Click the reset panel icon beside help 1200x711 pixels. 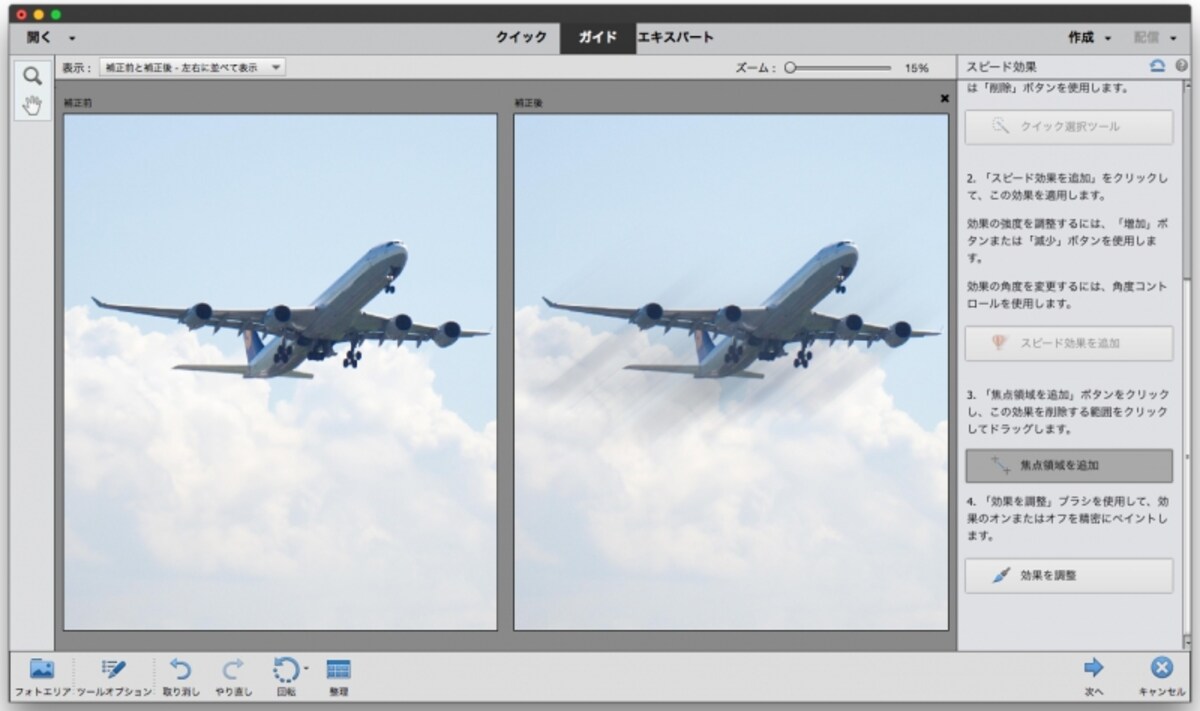click(x=1158, y=66)
